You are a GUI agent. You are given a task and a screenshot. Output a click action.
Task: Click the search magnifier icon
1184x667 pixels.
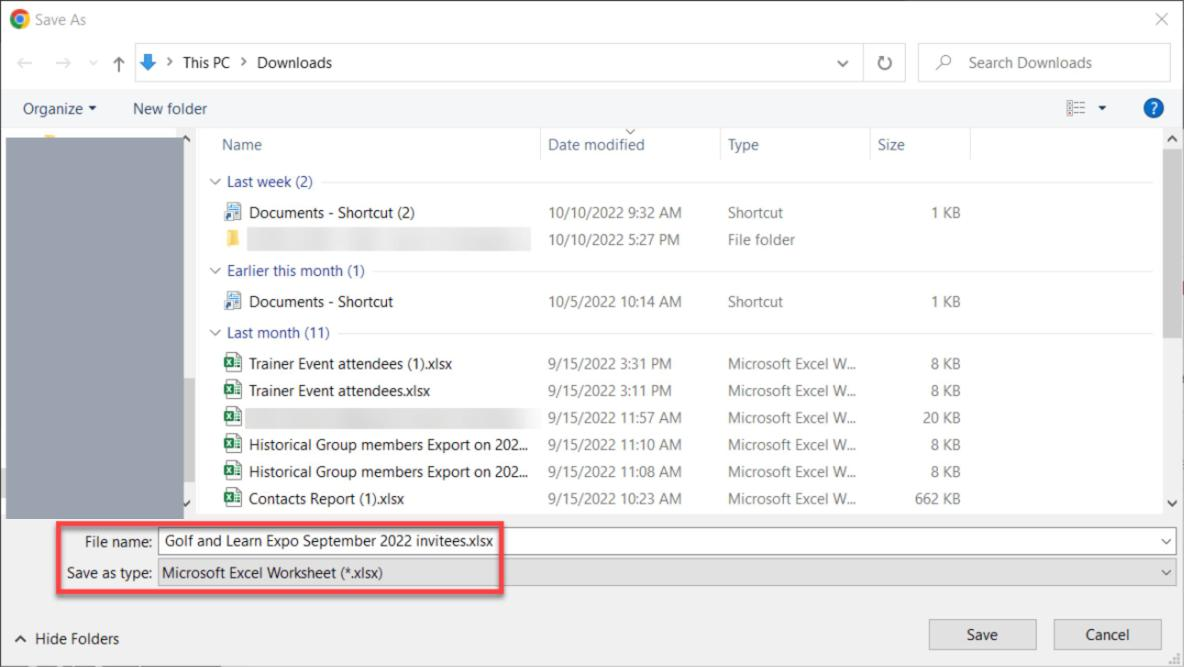tap(943, 63)
